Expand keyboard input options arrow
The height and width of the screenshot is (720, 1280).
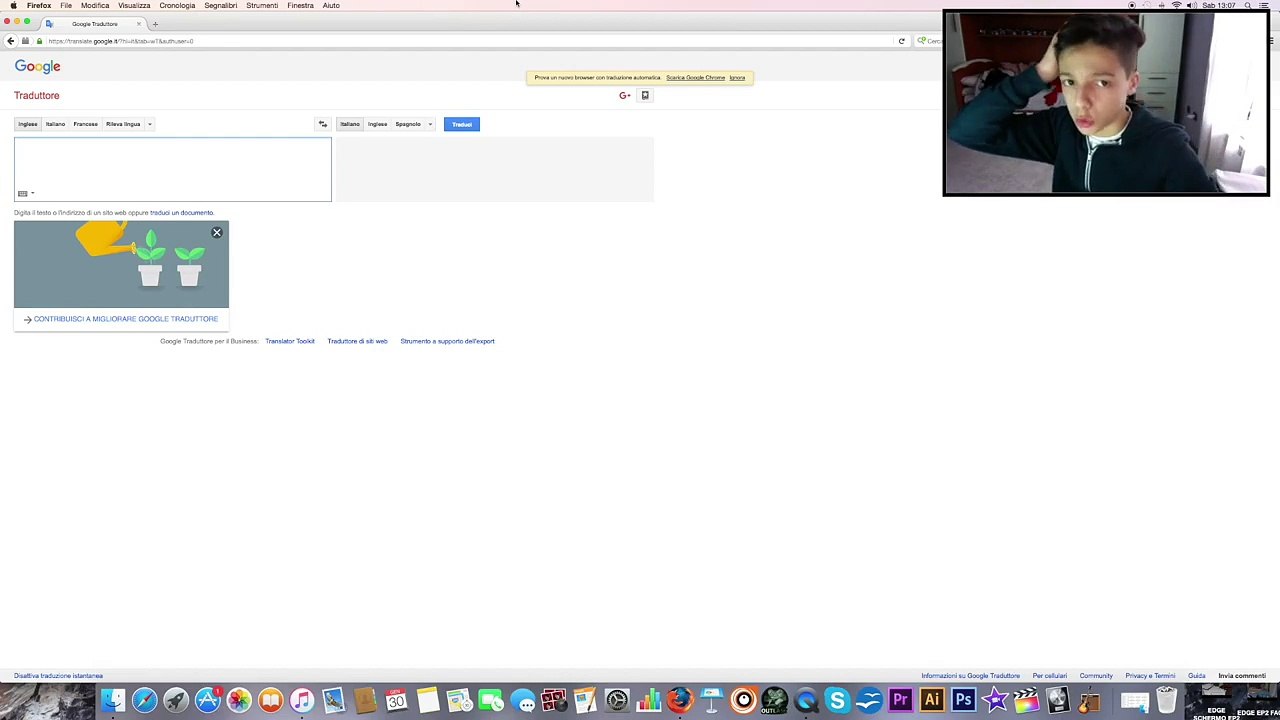(x=32, y=193)
